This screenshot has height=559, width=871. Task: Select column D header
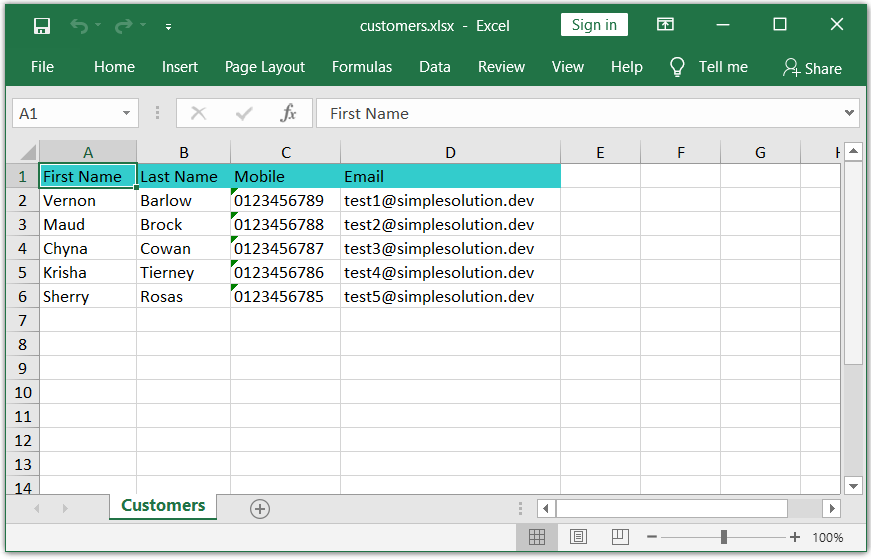pyautogui.click(x=450, y=152)
